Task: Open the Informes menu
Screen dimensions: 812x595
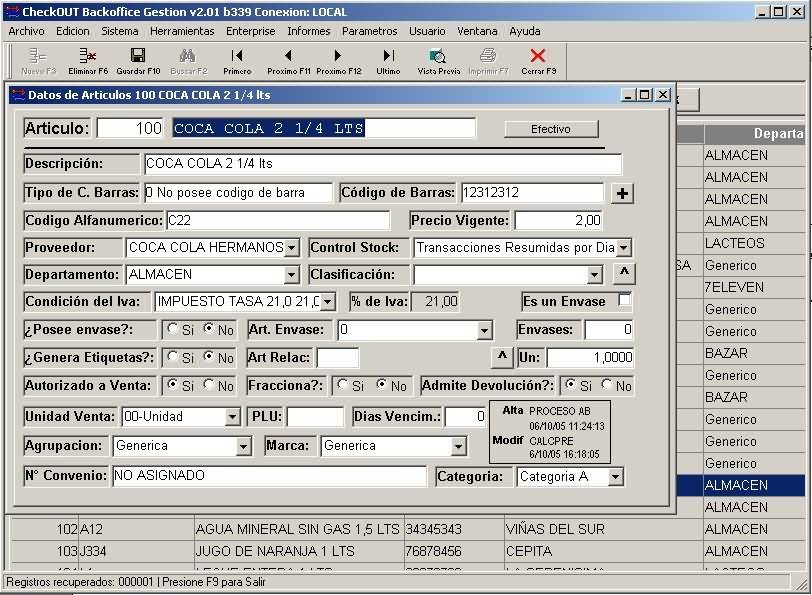Action: click(x=309, y=31)
